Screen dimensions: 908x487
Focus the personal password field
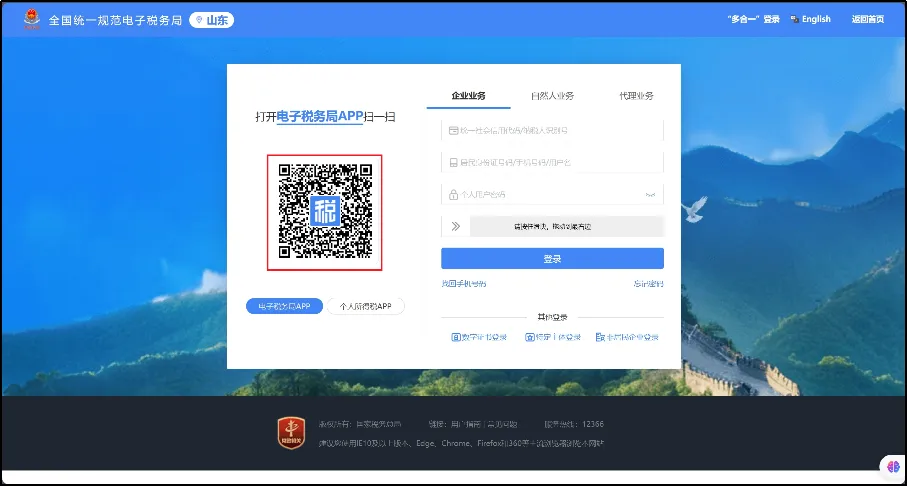tap(552, 195)
